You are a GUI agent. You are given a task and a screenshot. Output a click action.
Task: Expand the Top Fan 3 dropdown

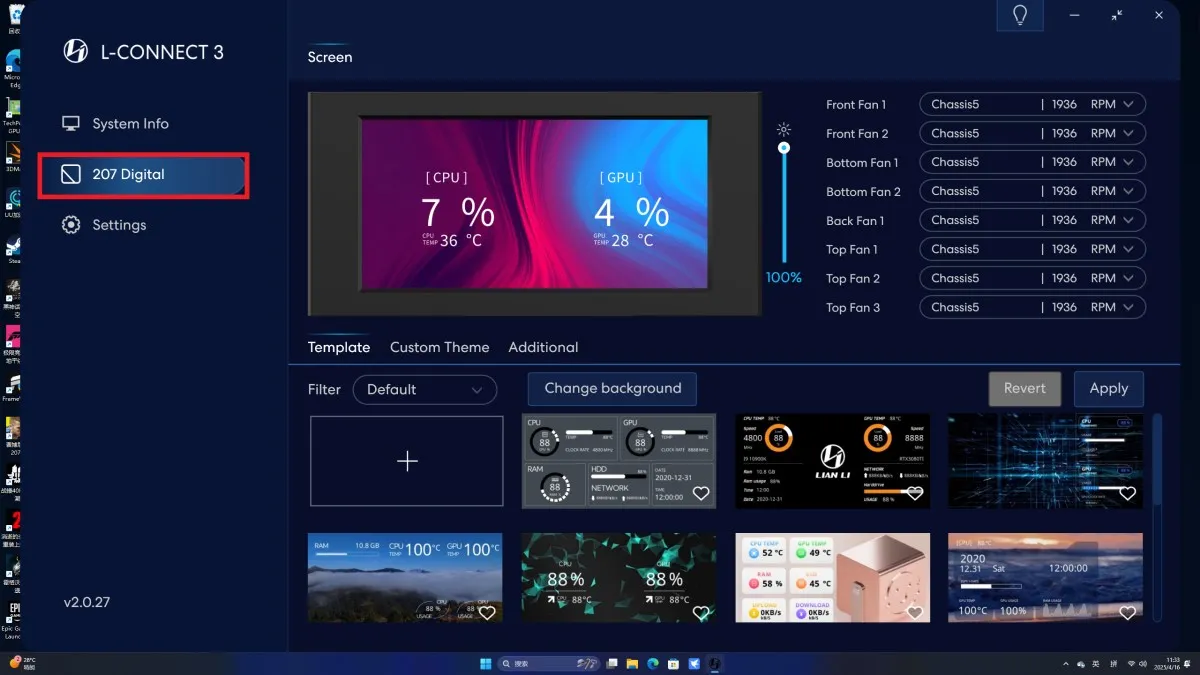coord(1032,307)
